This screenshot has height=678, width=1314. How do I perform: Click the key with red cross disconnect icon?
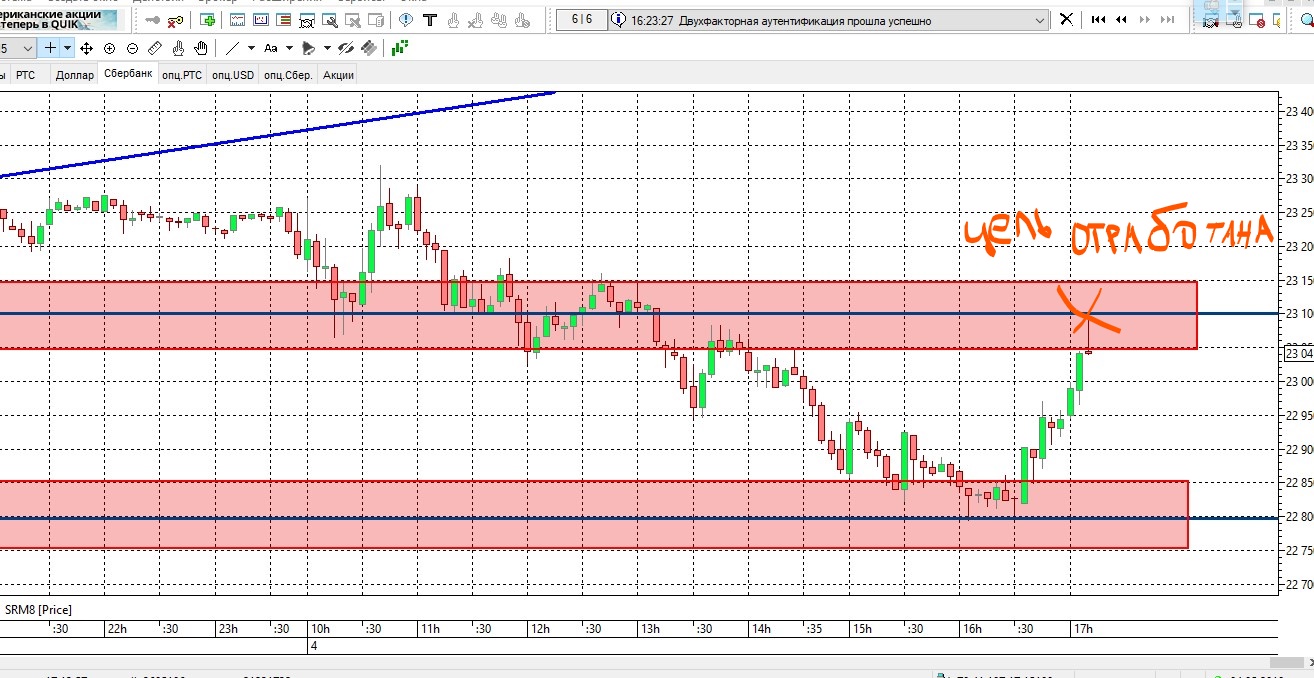click(176, 20)
